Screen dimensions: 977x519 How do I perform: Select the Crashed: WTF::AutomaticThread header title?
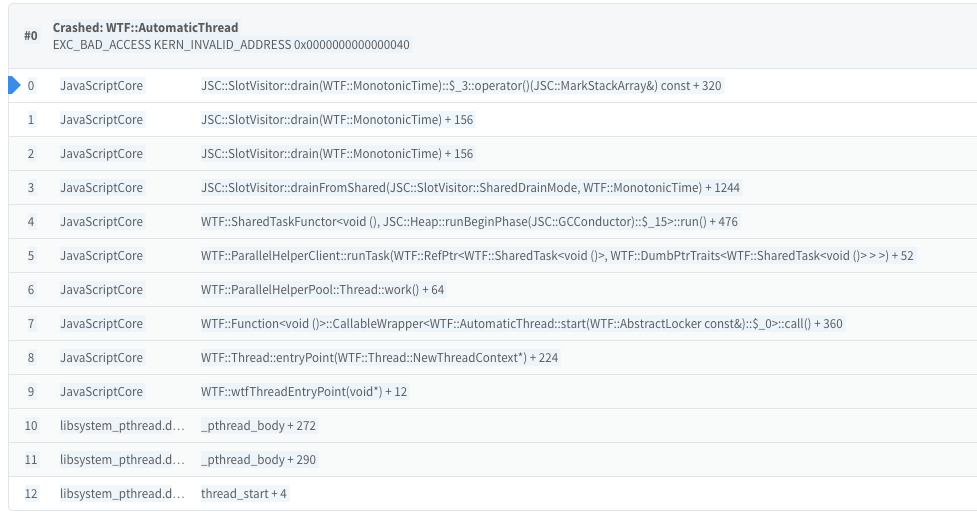click(x=145, y=27)
